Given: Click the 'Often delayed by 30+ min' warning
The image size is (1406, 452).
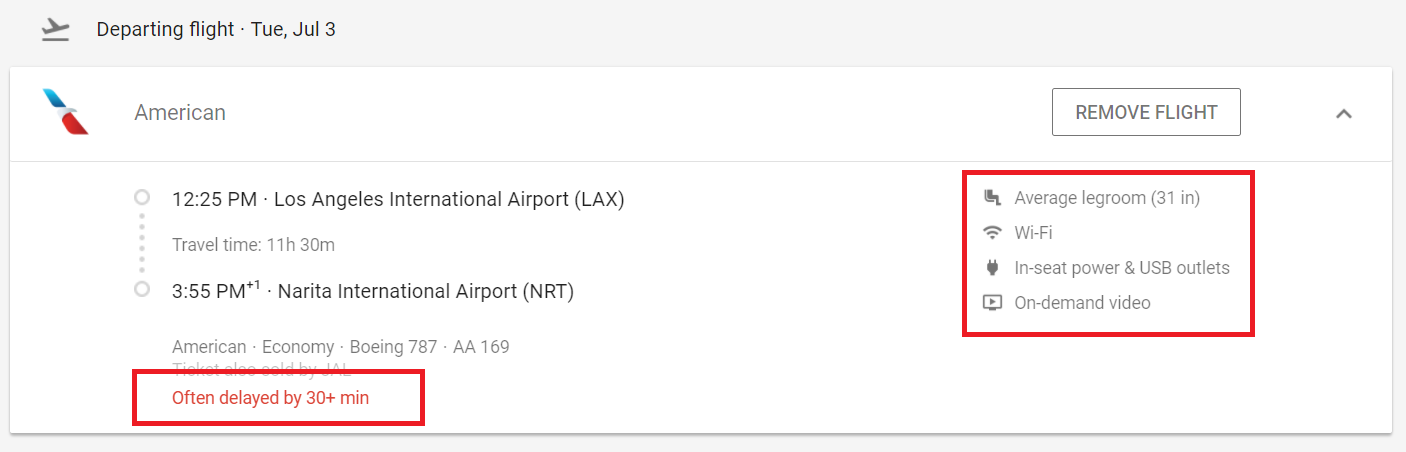Looking at the screenshot, I should pos(271,397).
